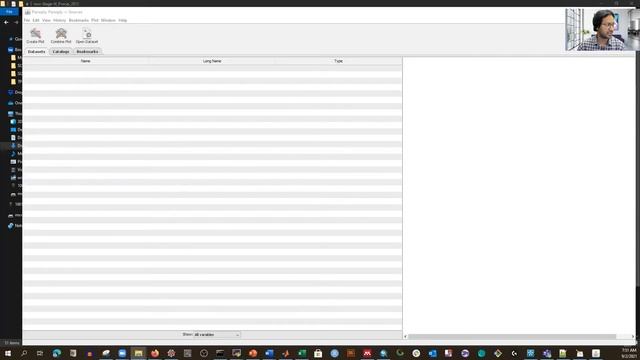
Task: Click the Back arrow in File Explorer
Action: (x=6, y=22)
